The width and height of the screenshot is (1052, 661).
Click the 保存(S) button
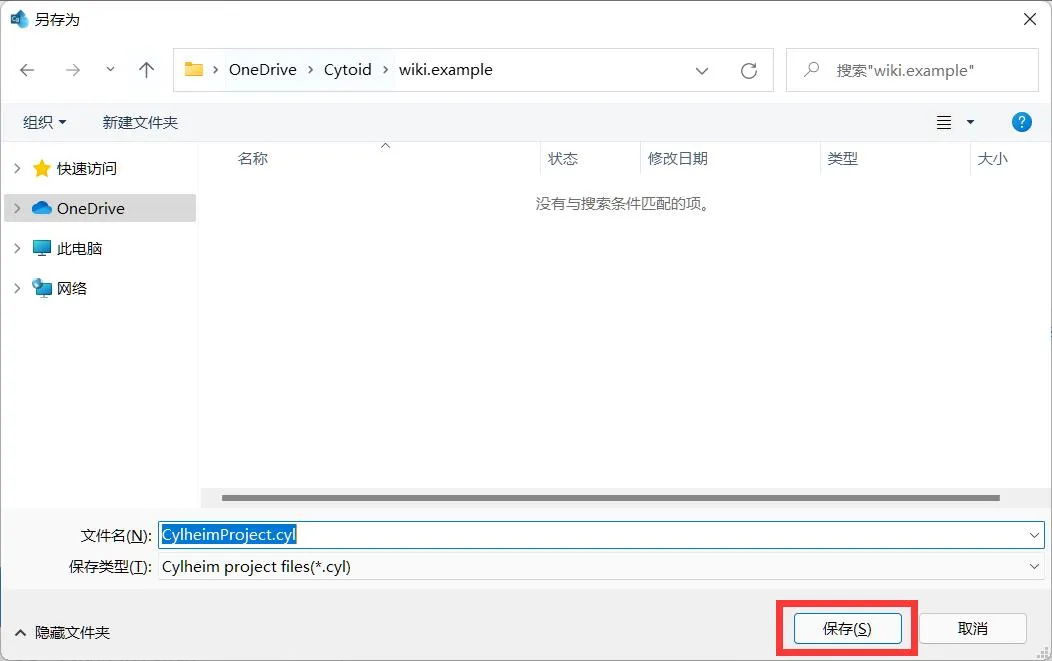click(847, 628)
